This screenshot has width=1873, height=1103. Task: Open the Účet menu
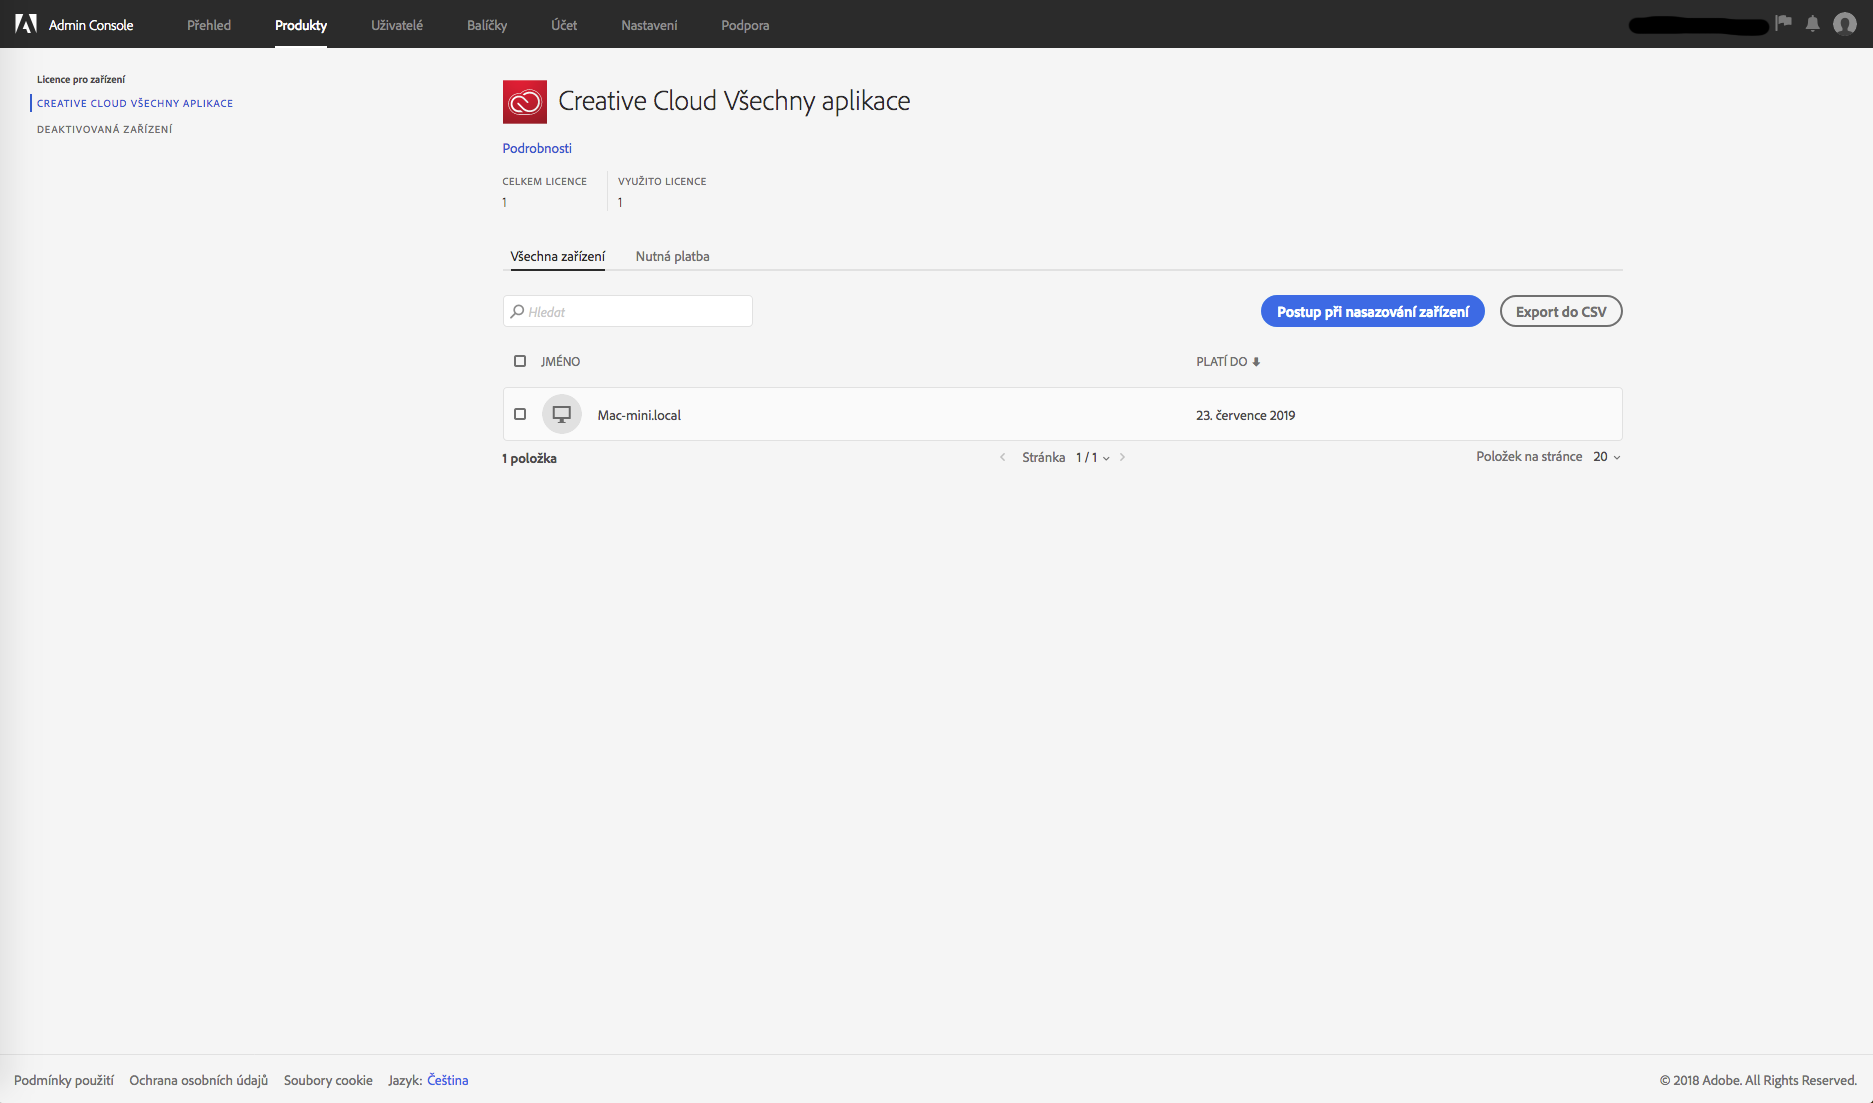click(x=564, y=25)
